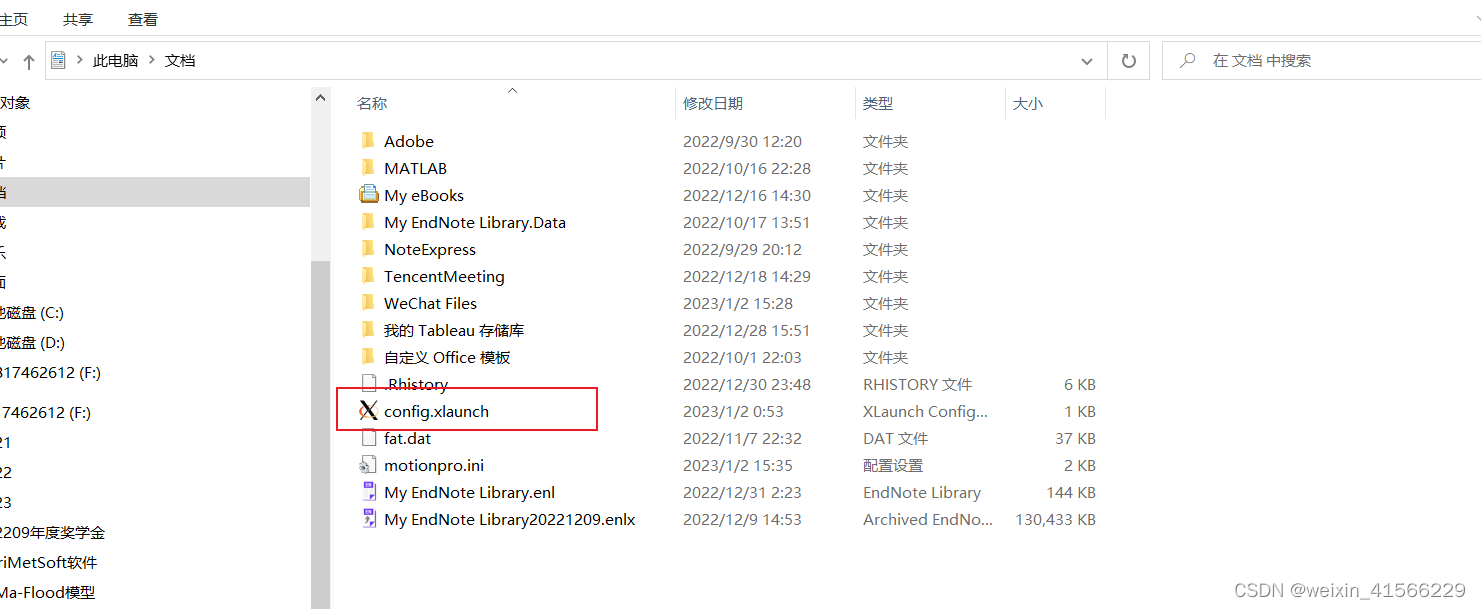Image resolution: width=1481 pixels, height=609 pixels.
Task: Click the My EndNote Library.enl EndNote icon
Action: [x=369, y=492]
